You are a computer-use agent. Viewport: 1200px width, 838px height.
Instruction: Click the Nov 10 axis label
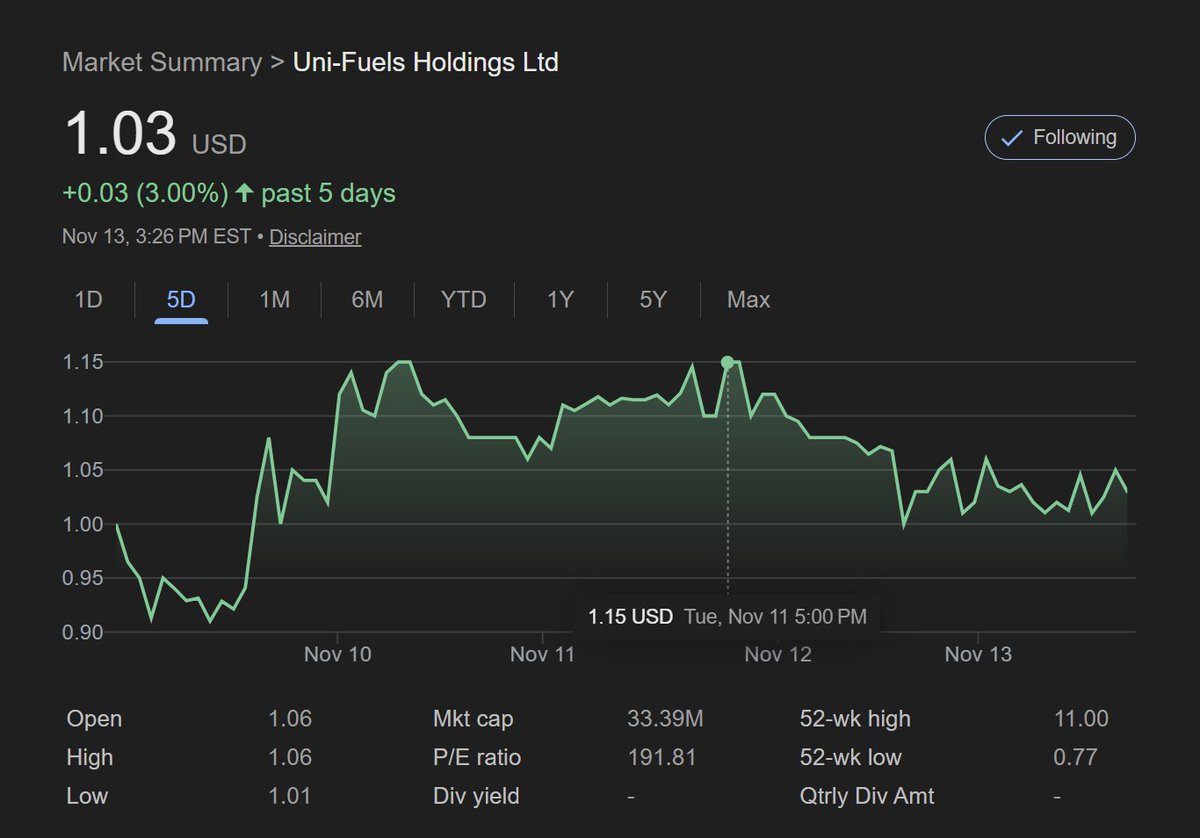tap(338, 654)
